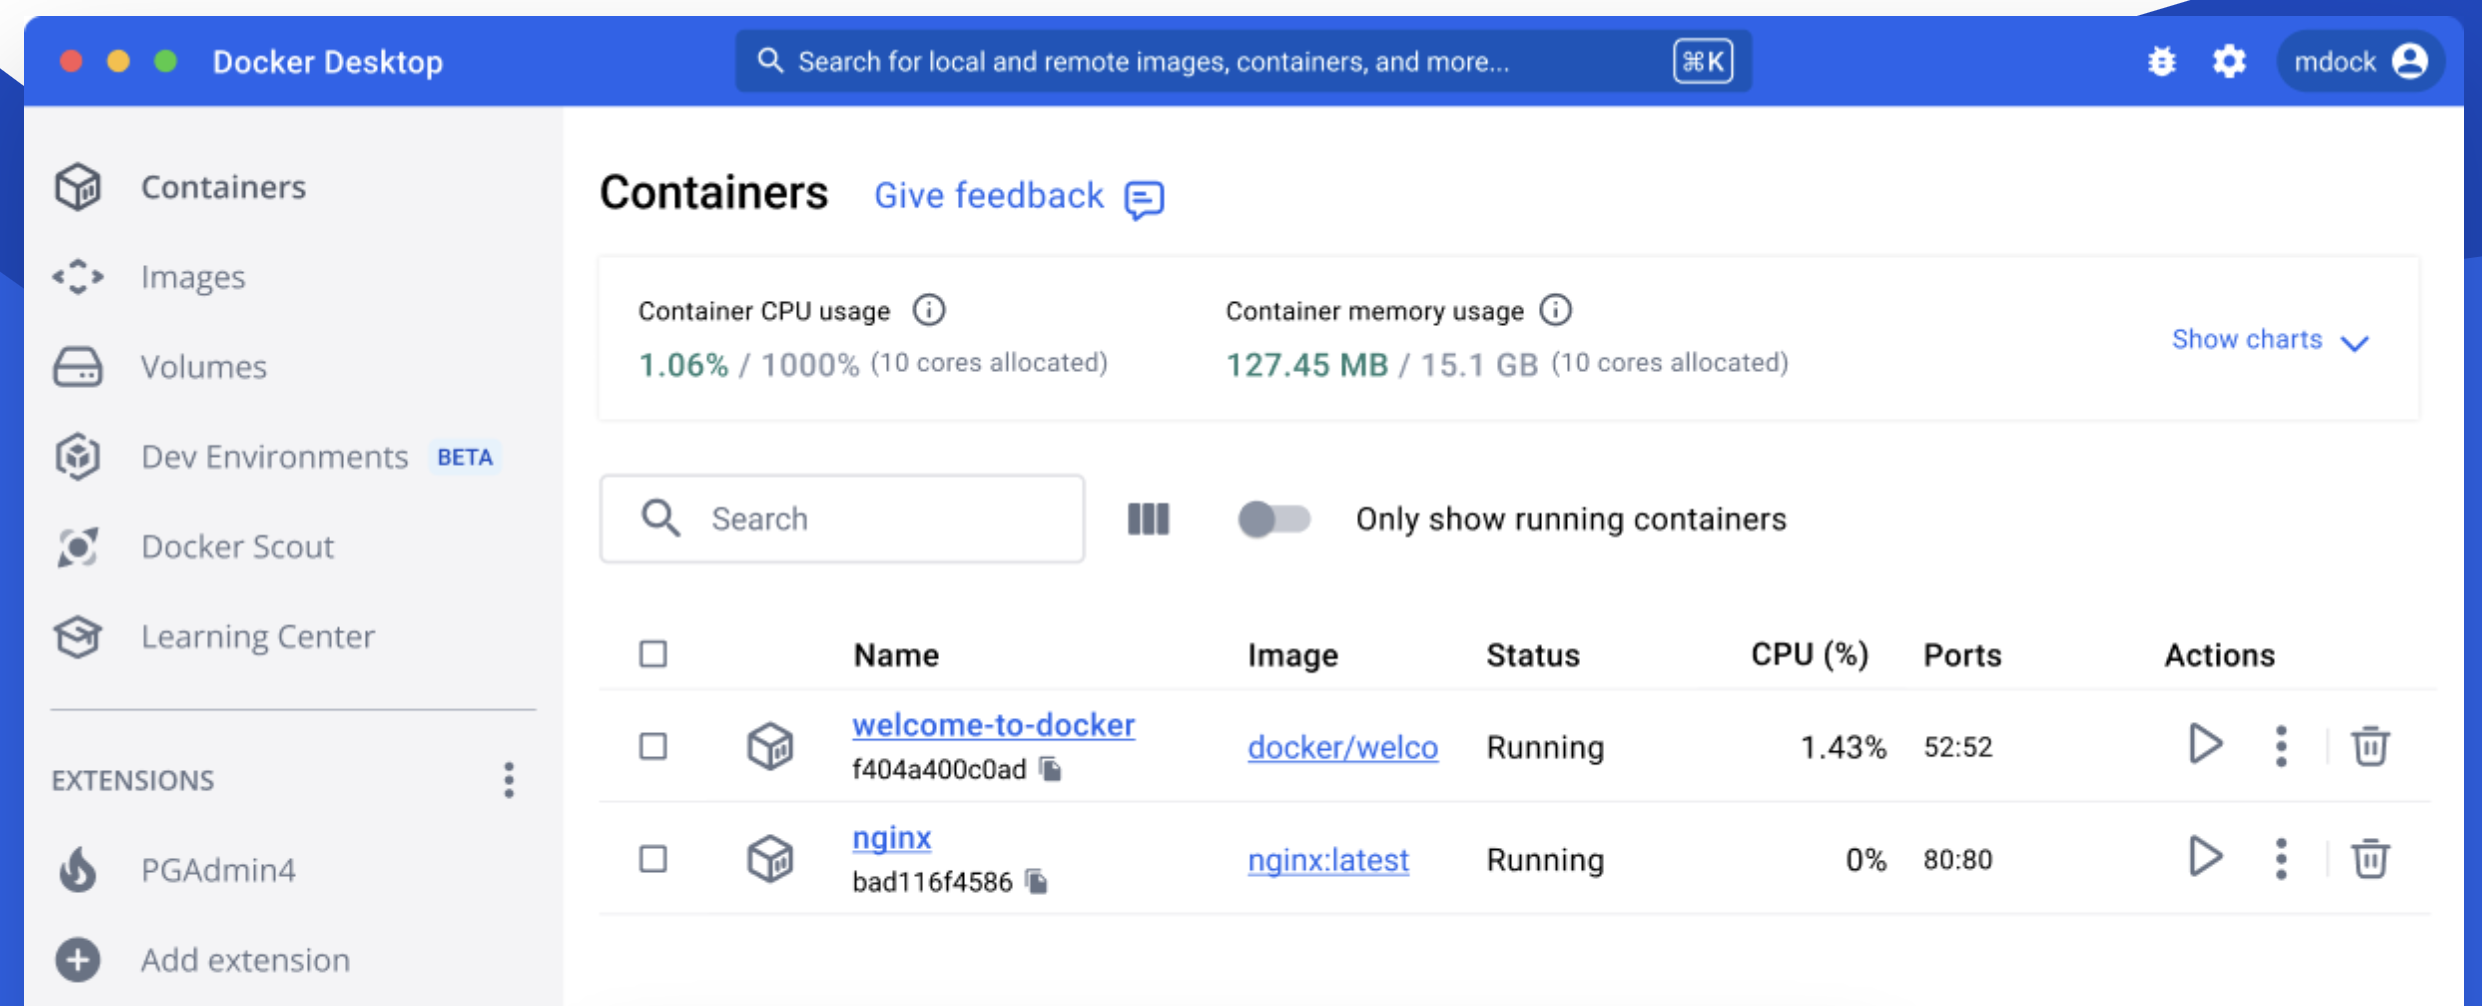Click the nginx container cube icon
The width and height of the screenshot is (2482, 1006).
click(770, 858)
